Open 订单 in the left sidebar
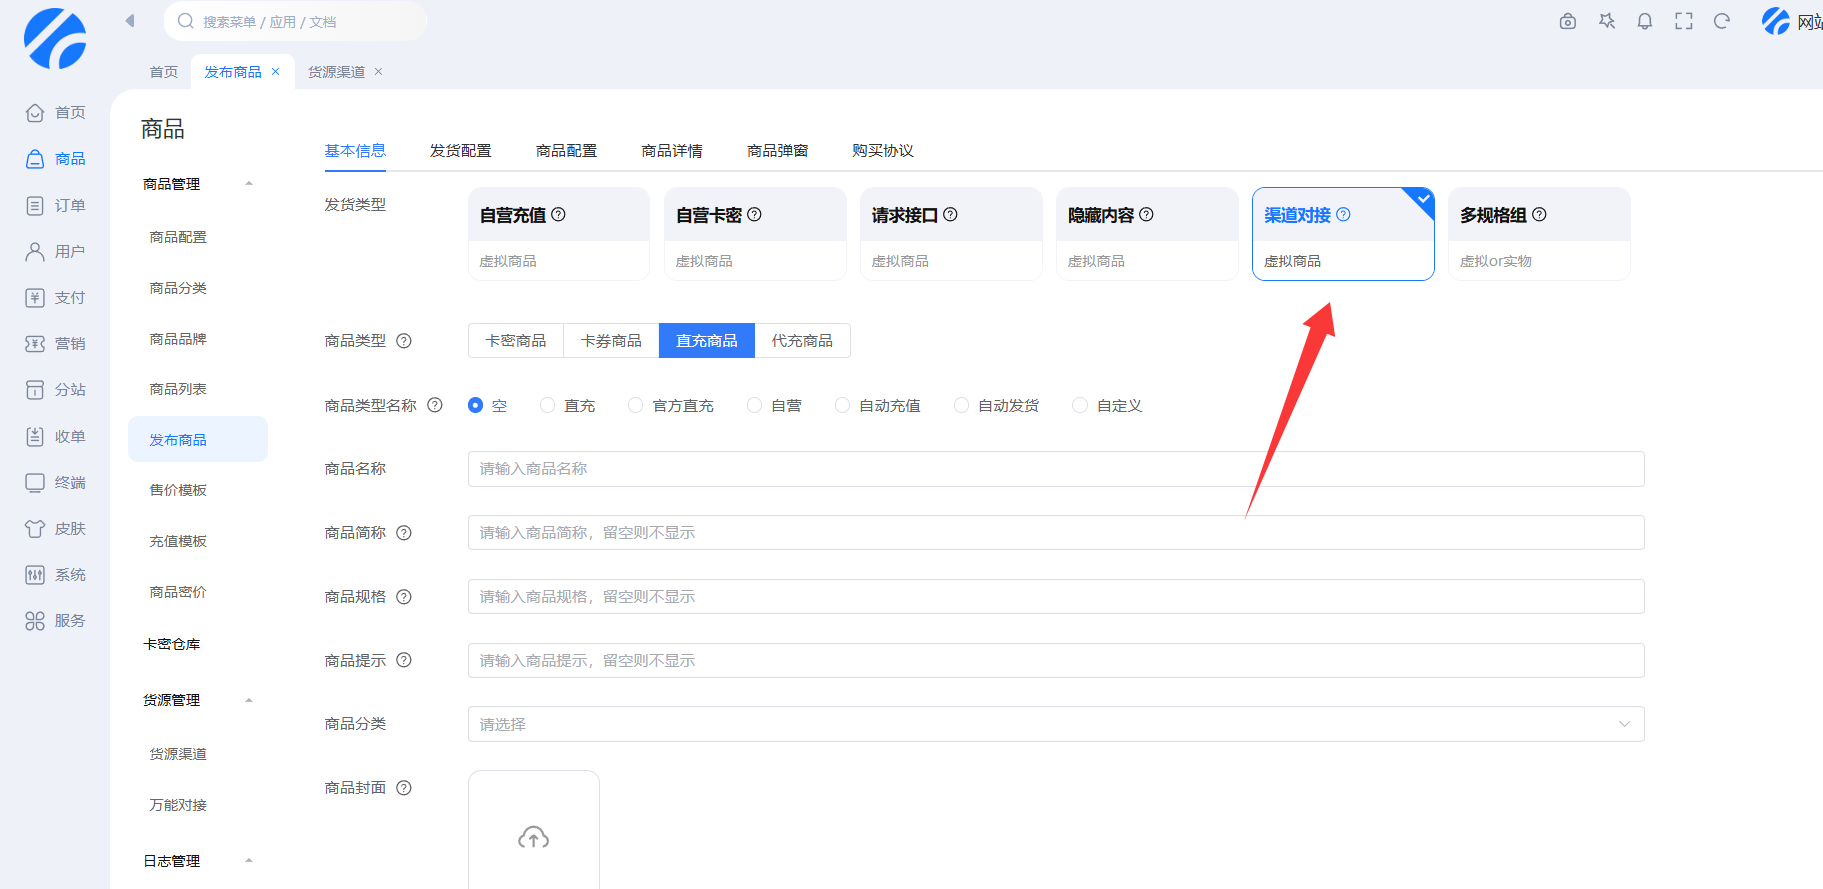This screenshot has width=1823, height=889. pyautogui.click(x=56, y=205)
